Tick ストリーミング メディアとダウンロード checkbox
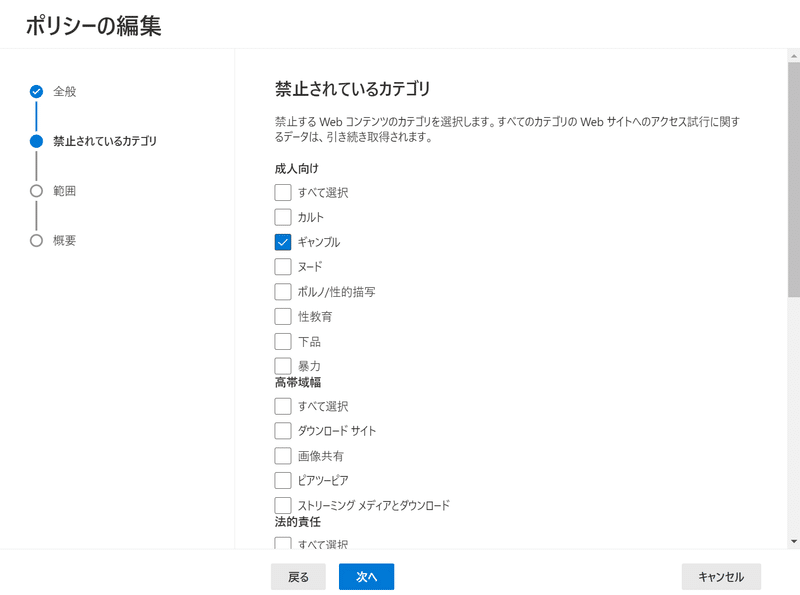The image size is (800, 595). (283, 505)
